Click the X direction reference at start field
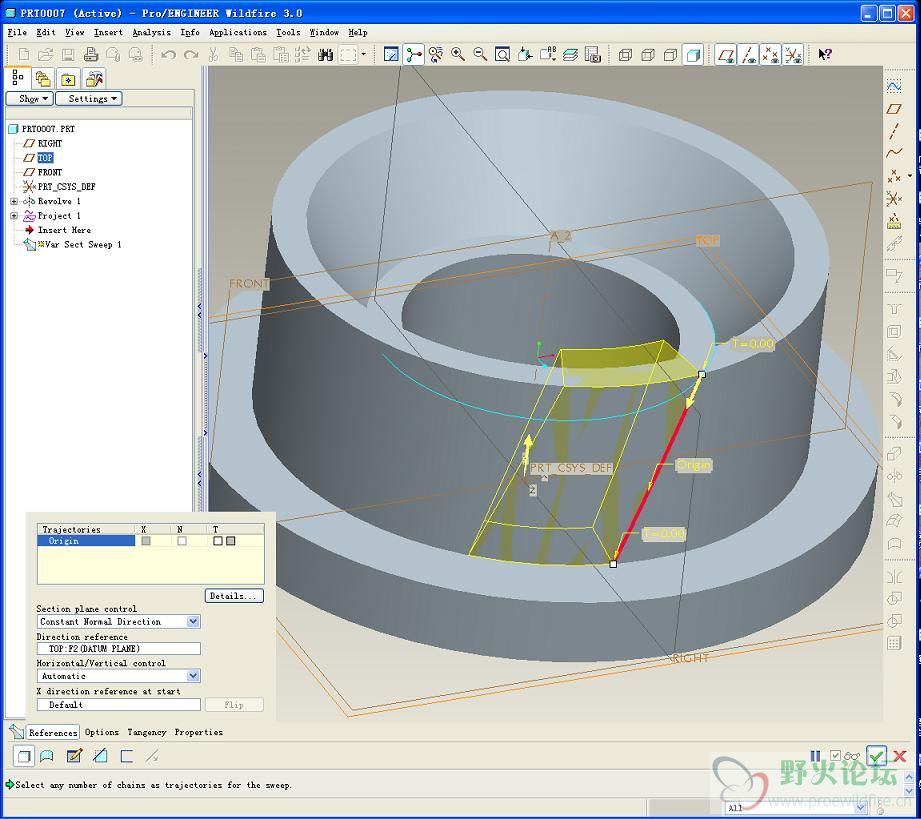This screenshot has height=819, width=921. click(119, 704)
